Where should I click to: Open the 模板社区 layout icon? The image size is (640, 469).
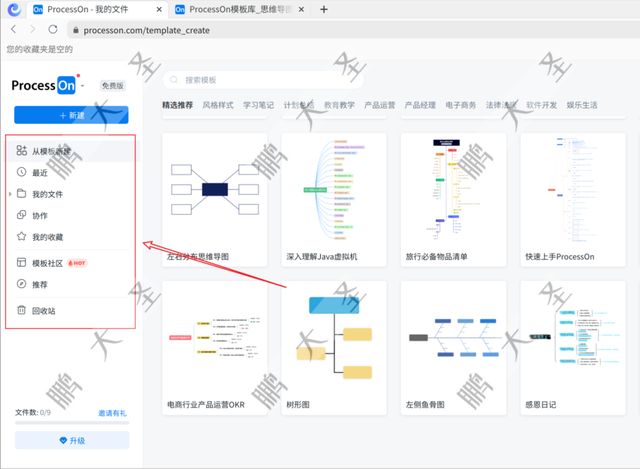[22, 262]
